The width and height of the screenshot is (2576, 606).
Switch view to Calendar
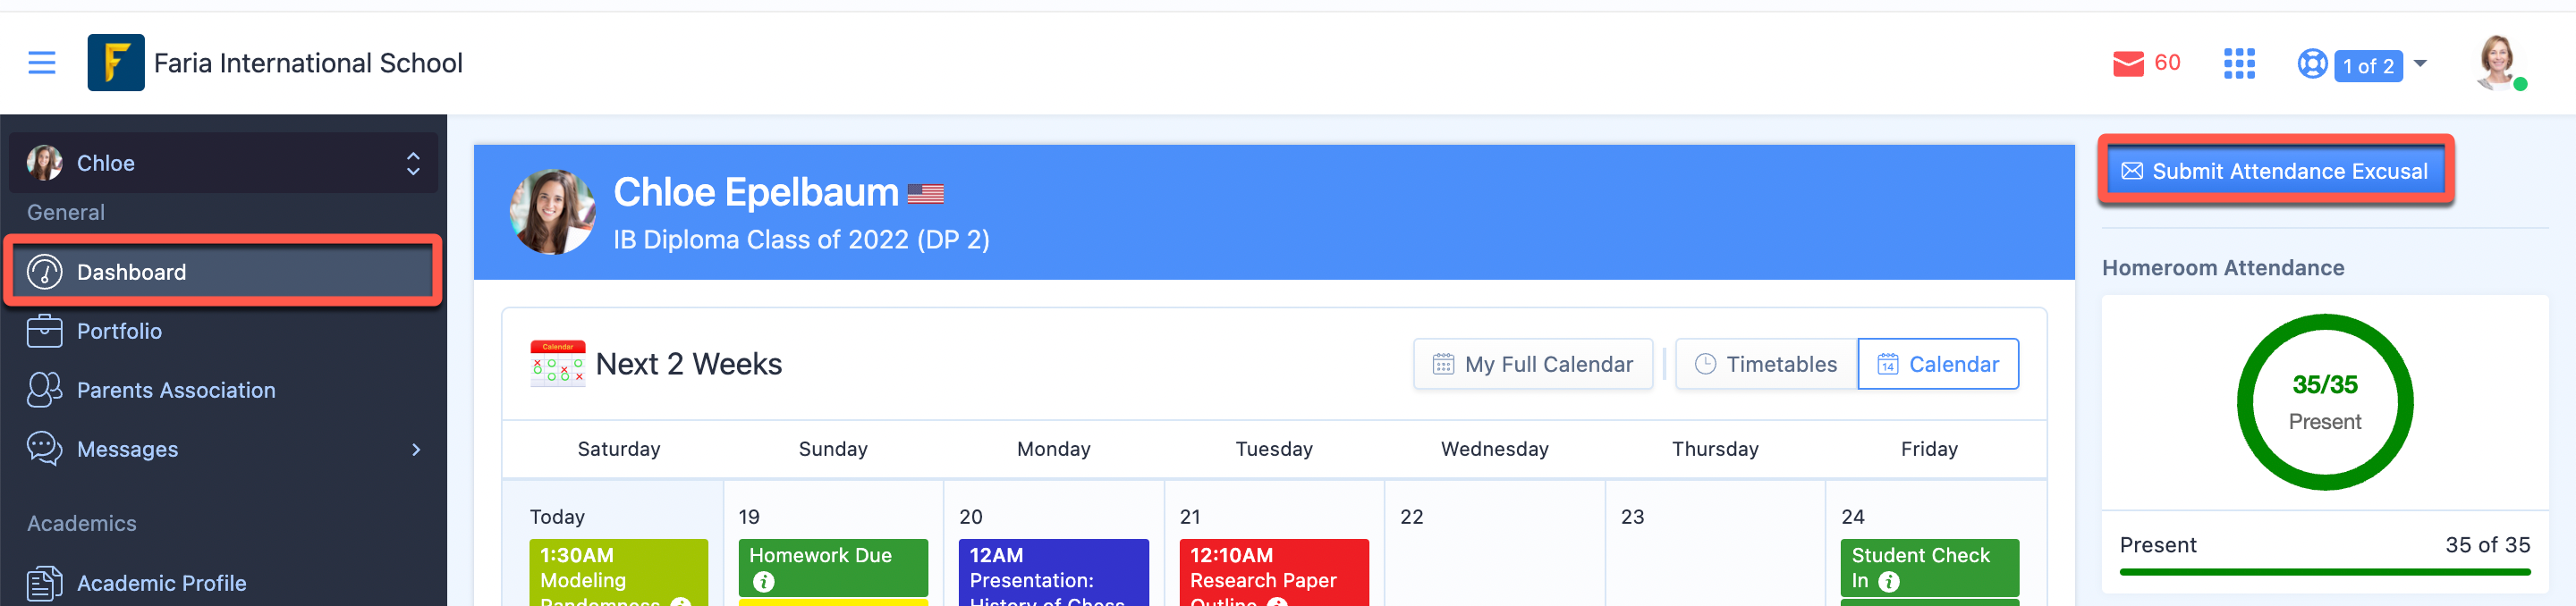[x=1937, y=364]
